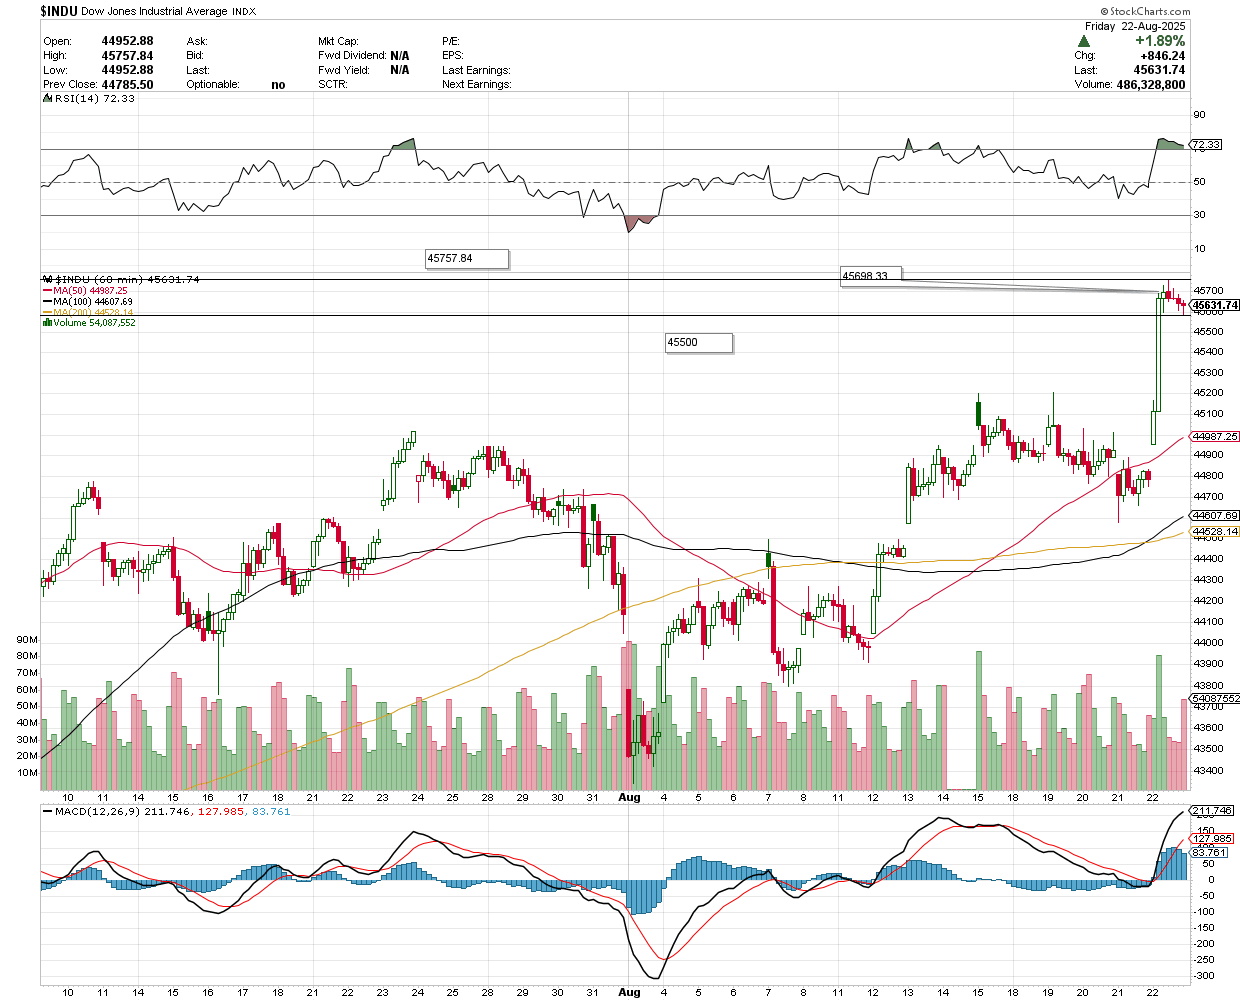Select the black MA(100) line swatch in legend
1240x1001 pixels.
tap(47, 302)
